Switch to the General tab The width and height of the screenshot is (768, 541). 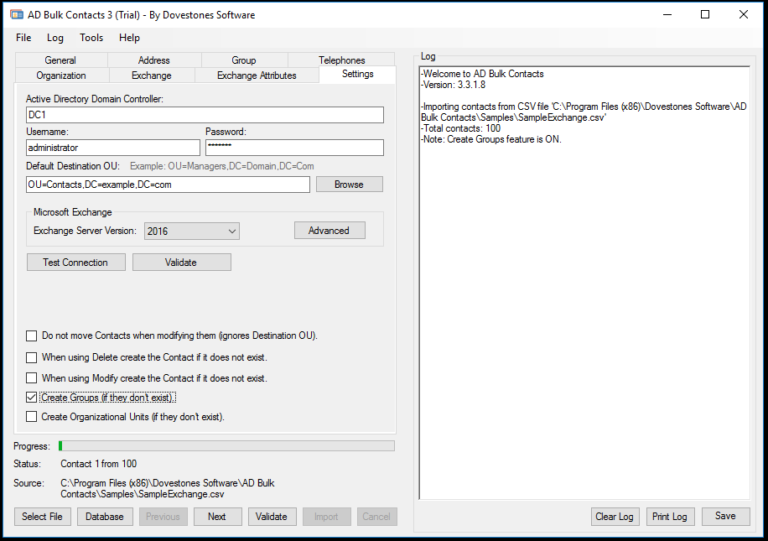60,60
